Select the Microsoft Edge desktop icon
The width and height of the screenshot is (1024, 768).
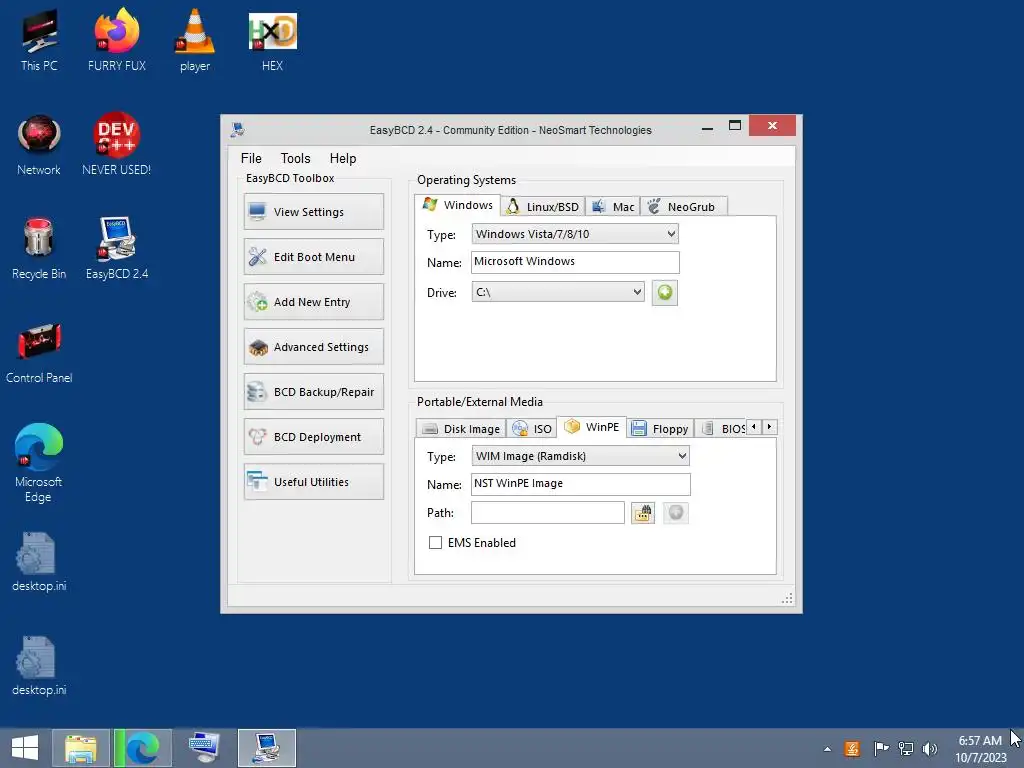pos(39,462)
